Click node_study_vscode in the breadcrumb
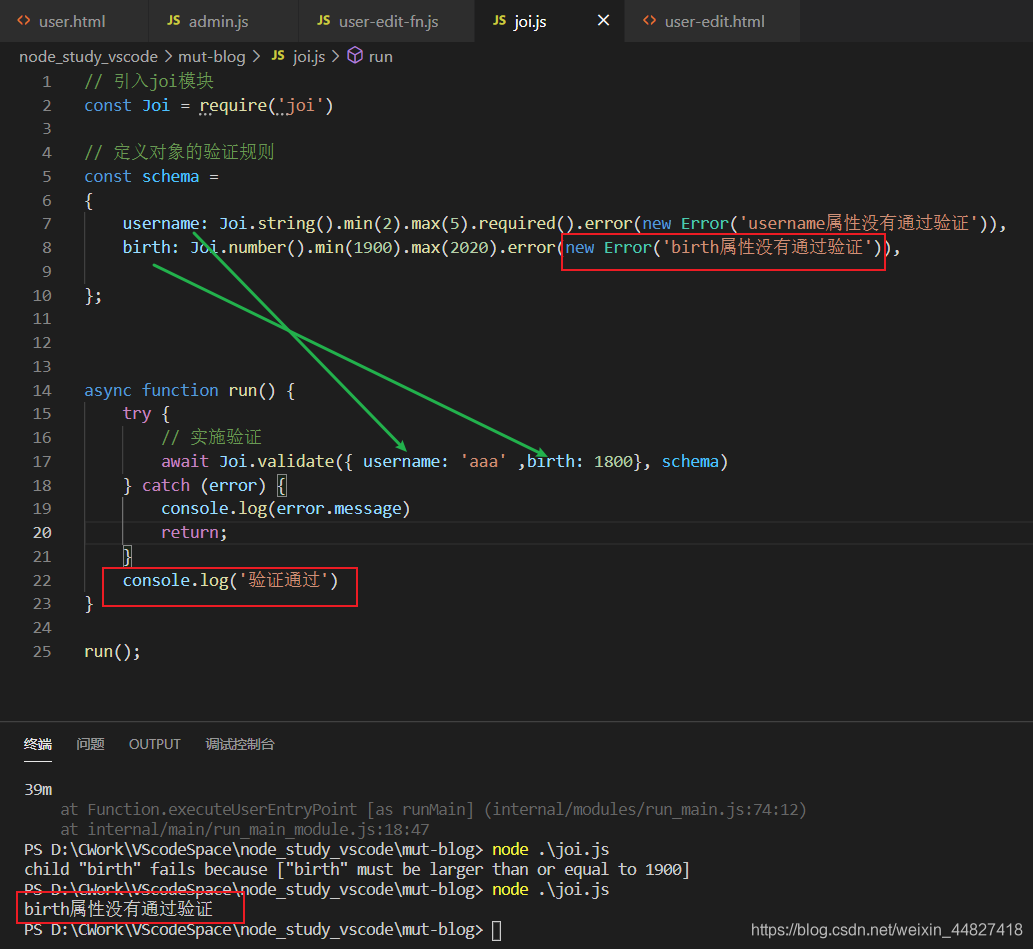The image size is (1033, 949). (88, 57)
